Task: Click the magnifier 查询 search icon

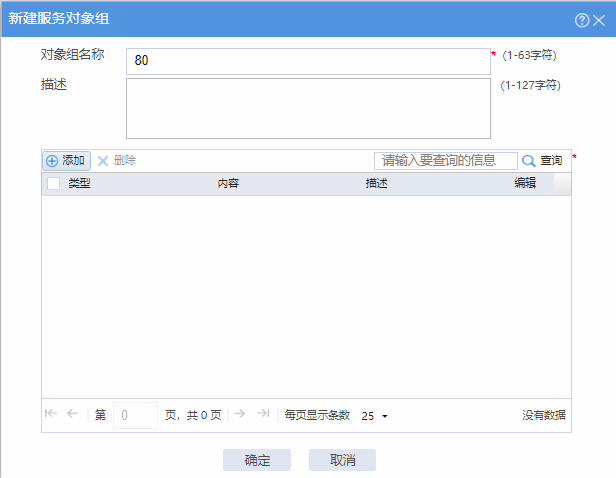Action: 528,160
